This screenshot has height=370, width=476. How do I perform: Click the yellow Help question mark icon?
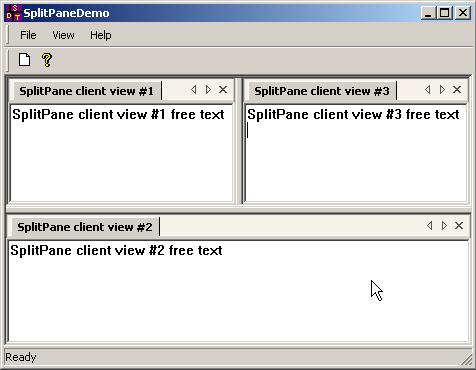47,60
